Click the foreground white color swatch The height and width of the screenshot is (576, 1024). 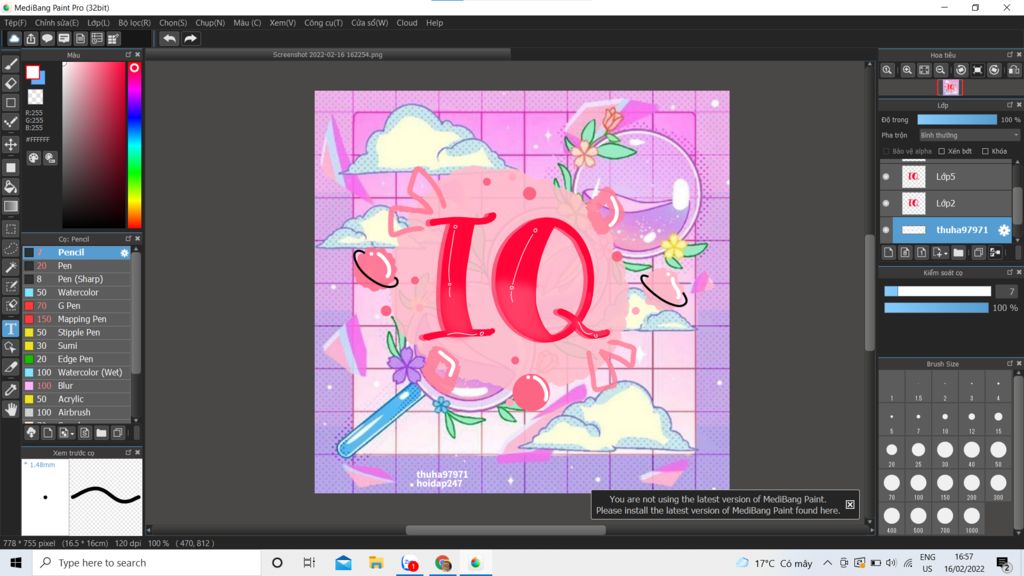coord(32,72)
